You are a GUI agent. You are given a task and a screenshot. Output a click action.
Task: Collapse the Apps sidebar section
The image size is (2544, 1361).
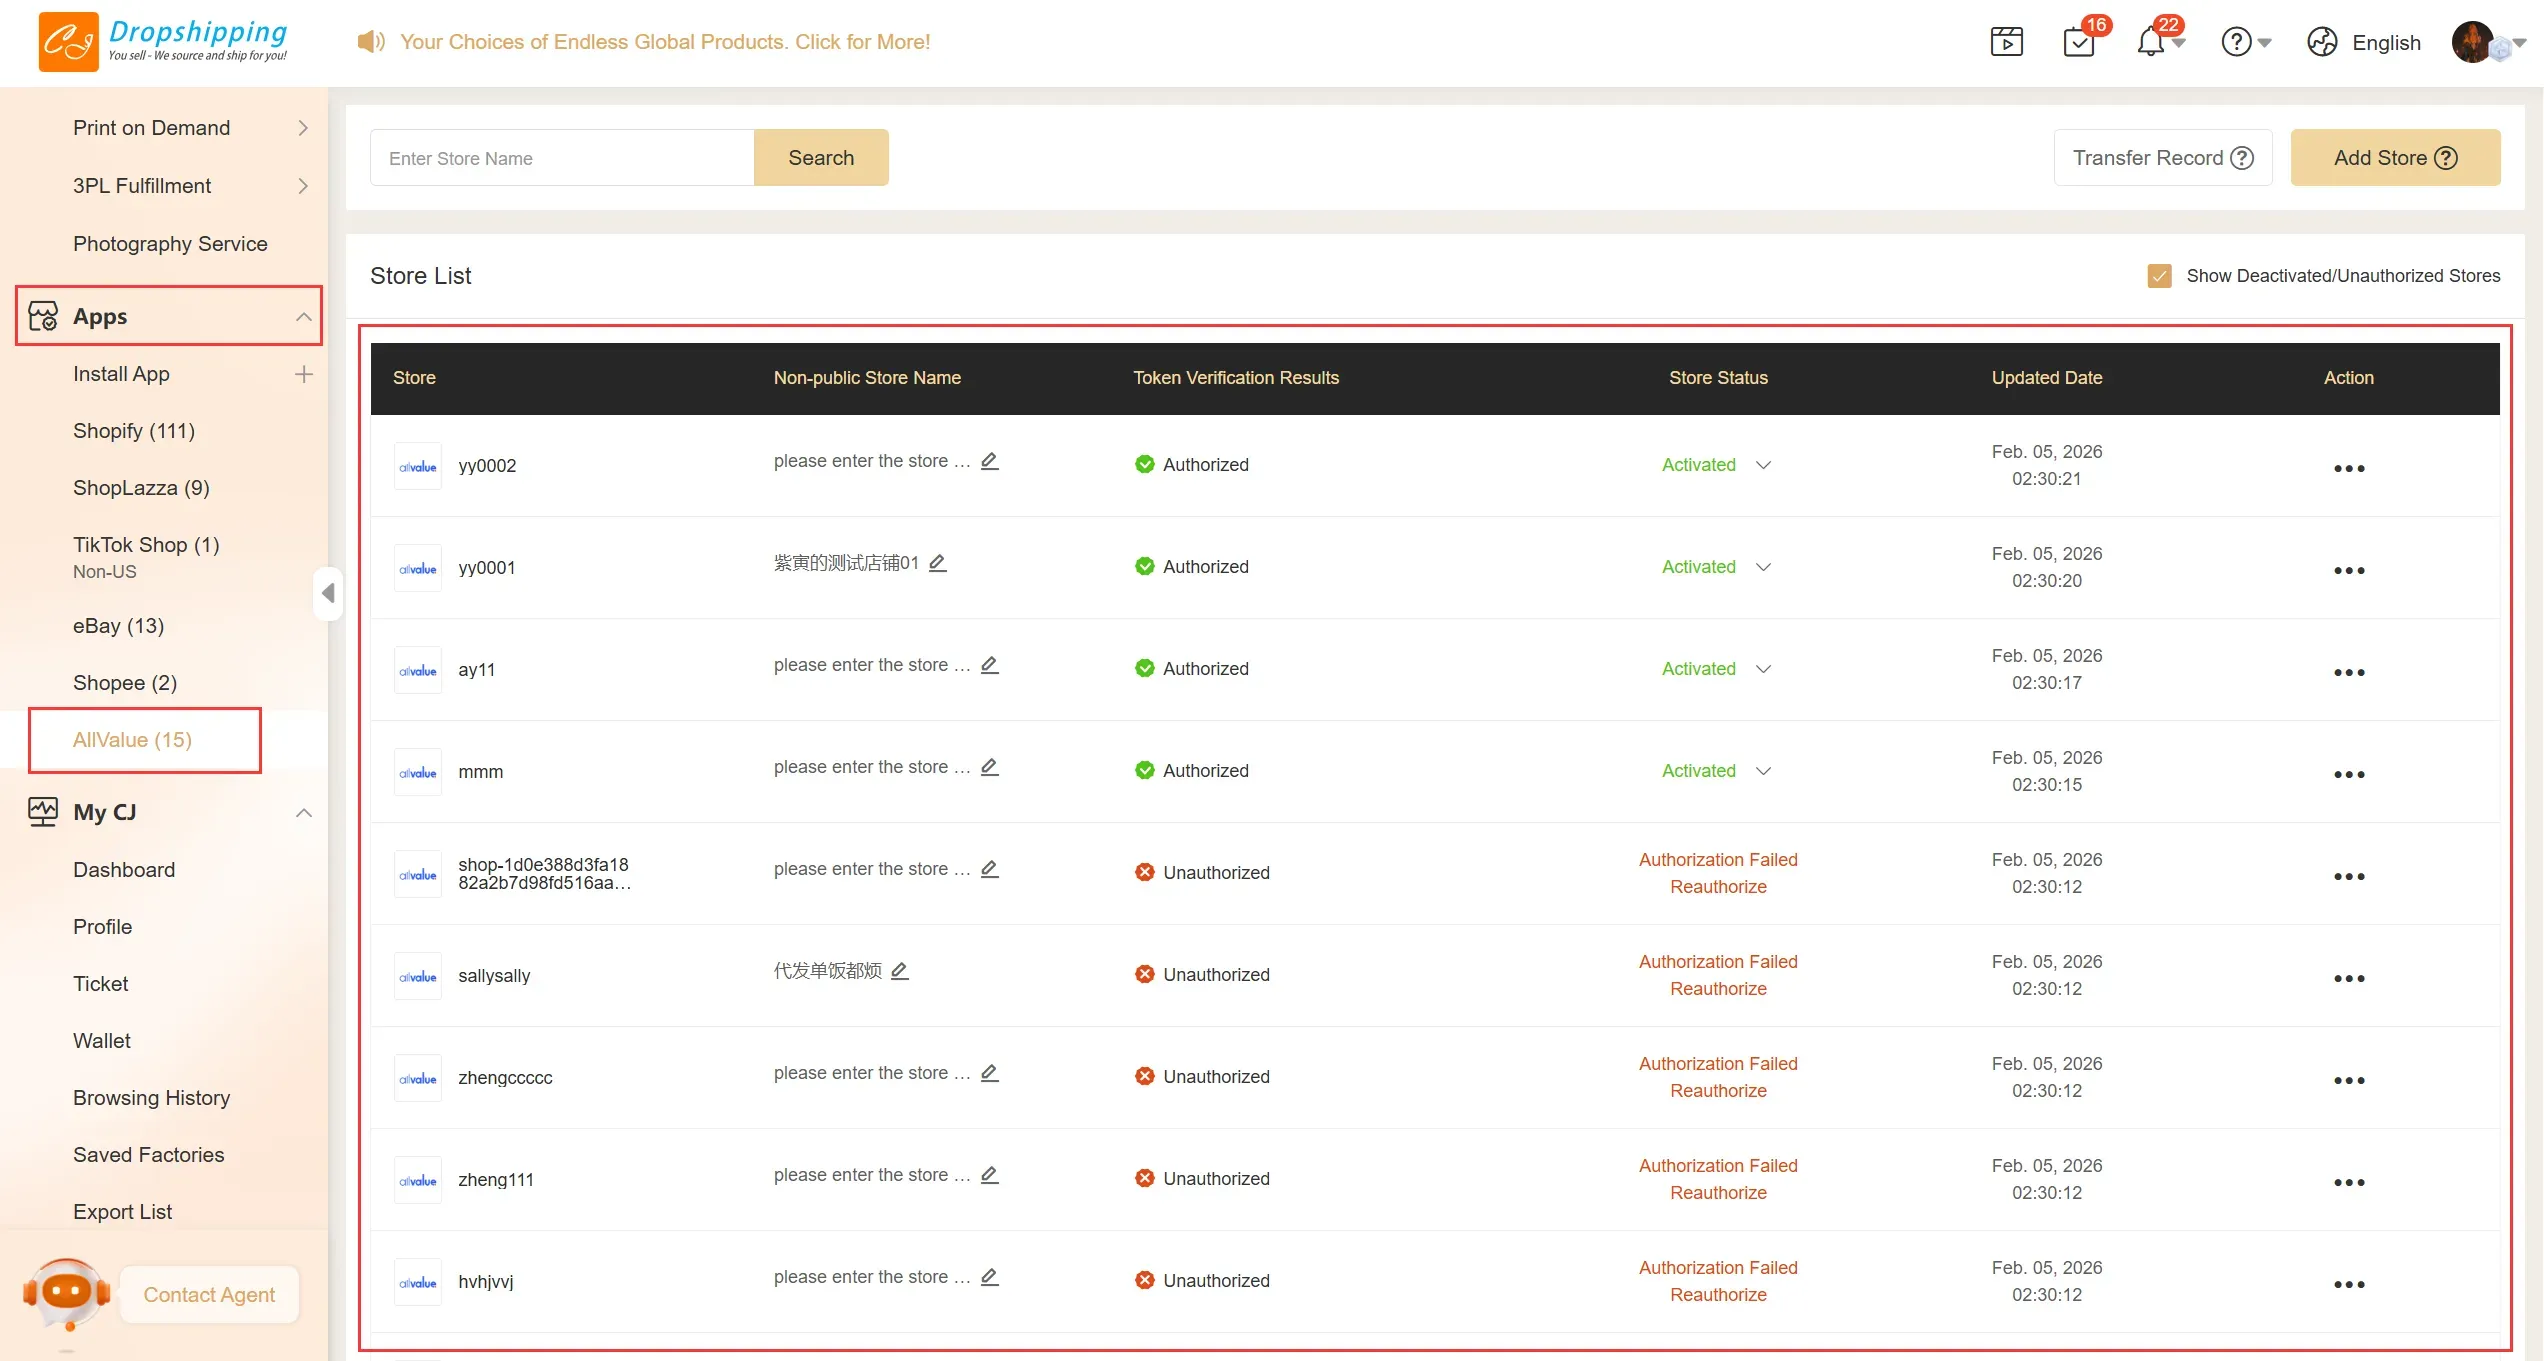click(x=304, y=317)
